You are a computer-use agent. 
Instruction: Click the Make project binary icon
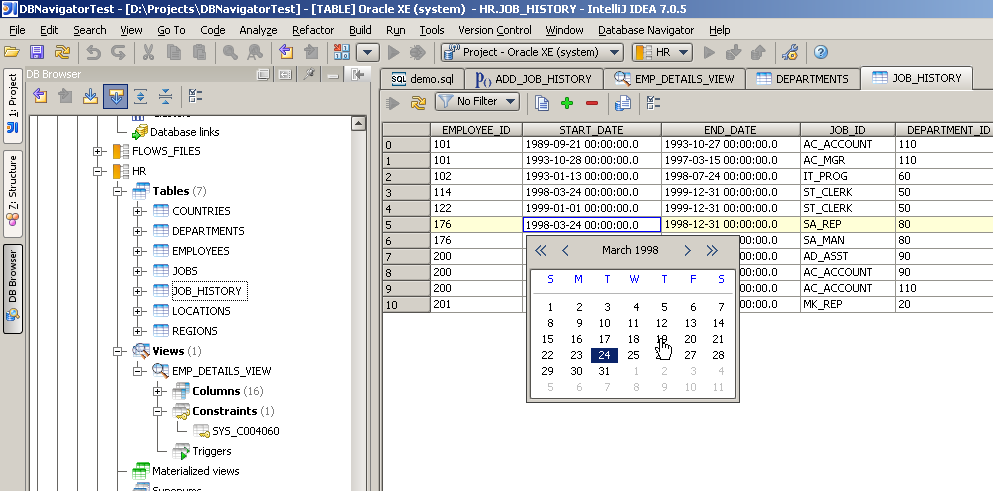click(x=342, y=52)
